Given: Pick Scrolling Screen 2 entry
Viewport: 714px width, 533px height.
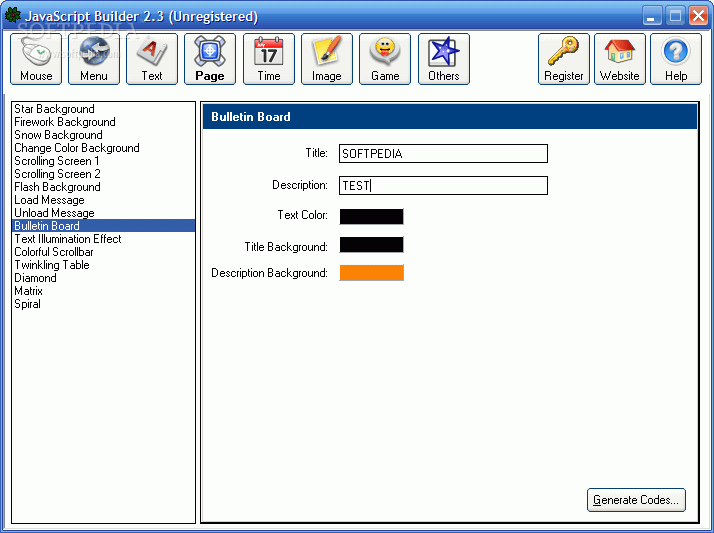Looking at the screenshot, I should point(103,174).
